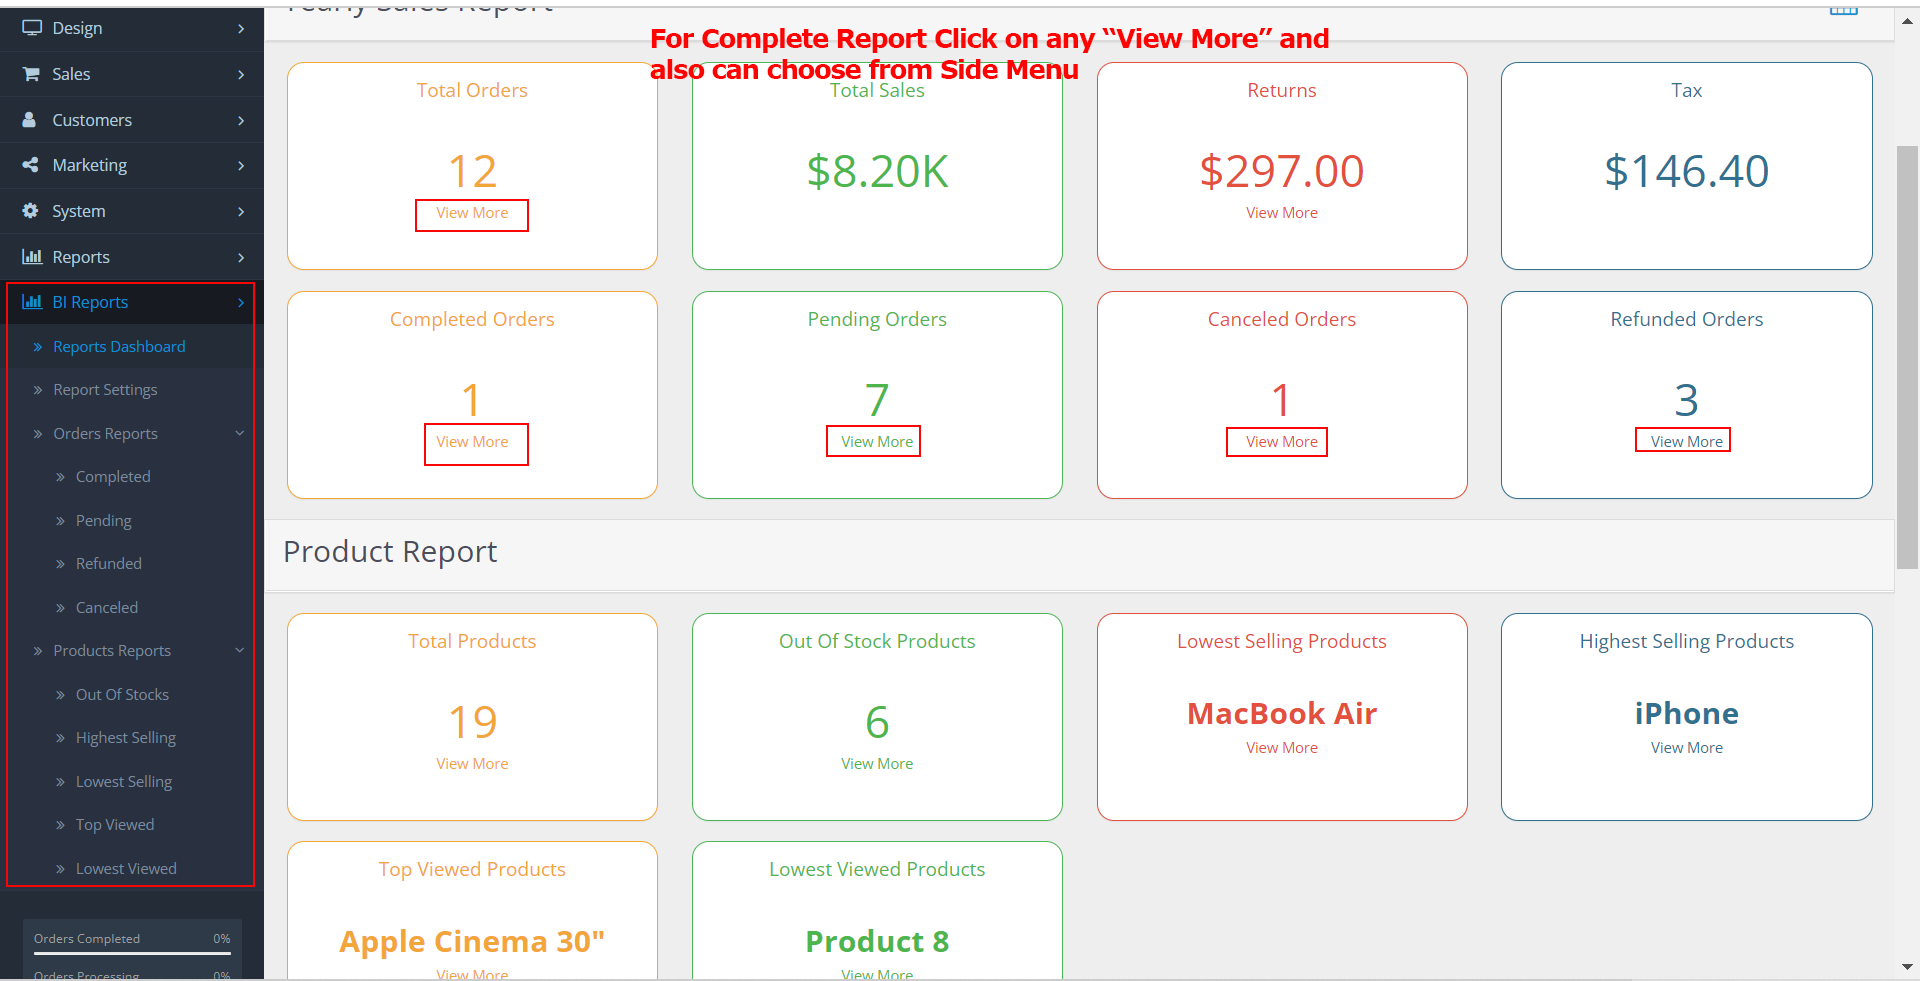Open Lowest Viewed report in sidebar
The height and width of the screenshot is (981, 1920).
tap(126, 868)
